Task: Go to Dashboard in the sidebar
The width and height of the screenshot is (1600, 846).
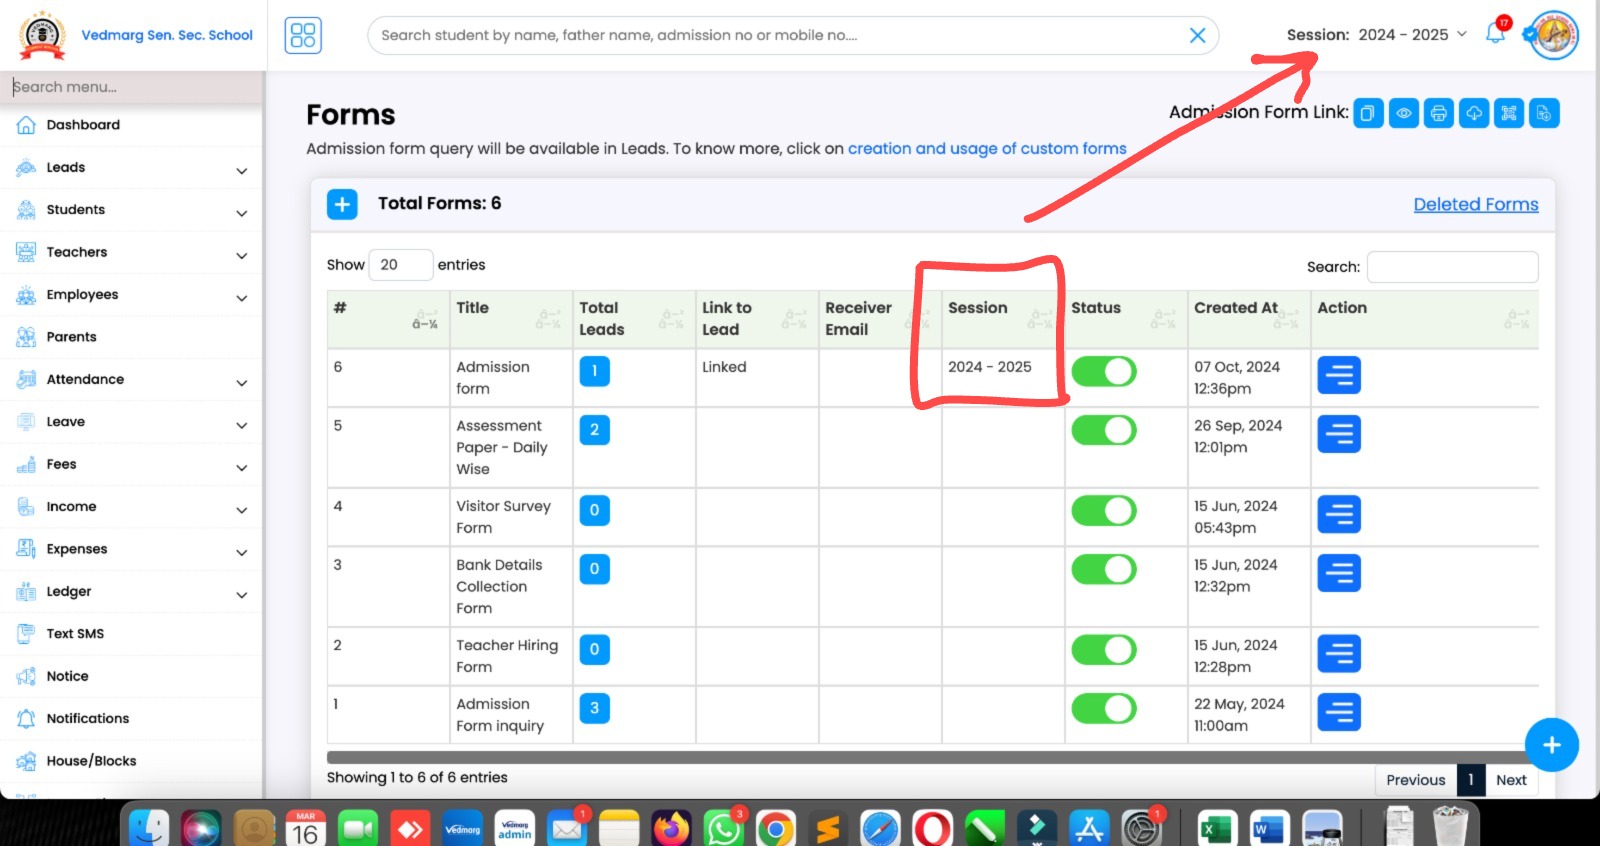Action: pyautogui.click(x=83, y=125)
